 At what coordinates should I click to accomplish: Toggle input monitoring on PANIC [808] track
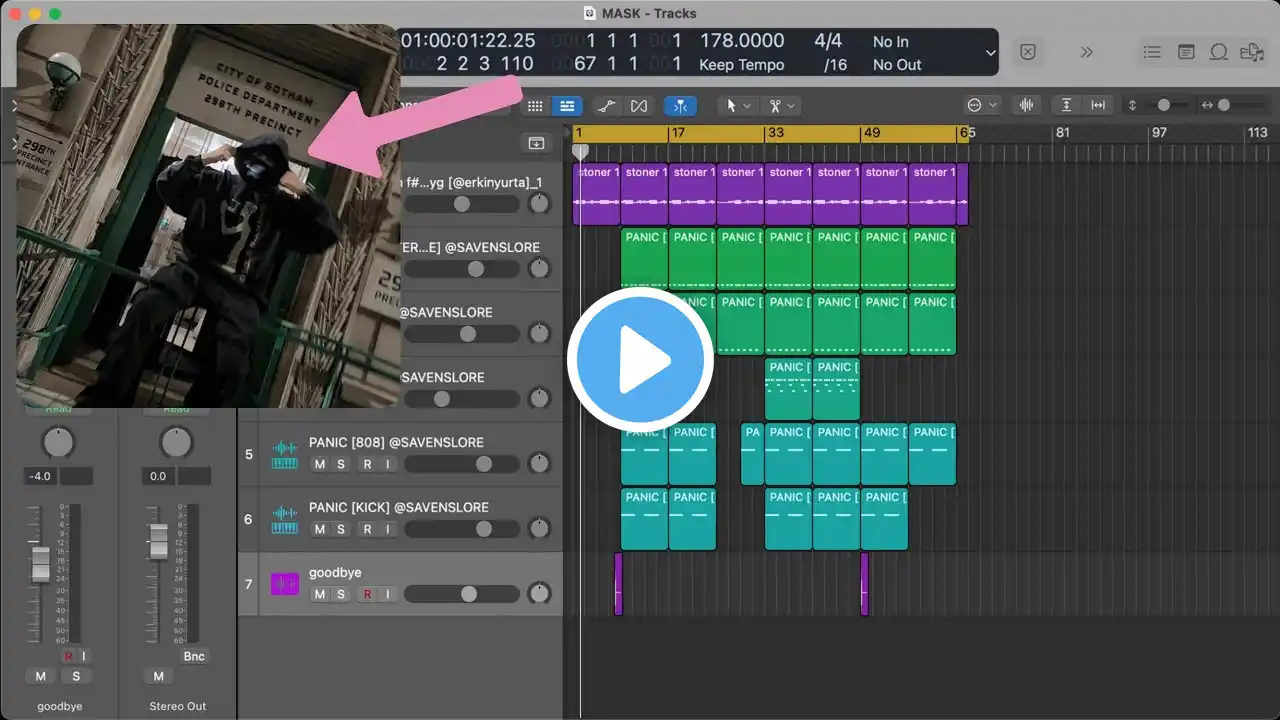[x=388, y=464]
